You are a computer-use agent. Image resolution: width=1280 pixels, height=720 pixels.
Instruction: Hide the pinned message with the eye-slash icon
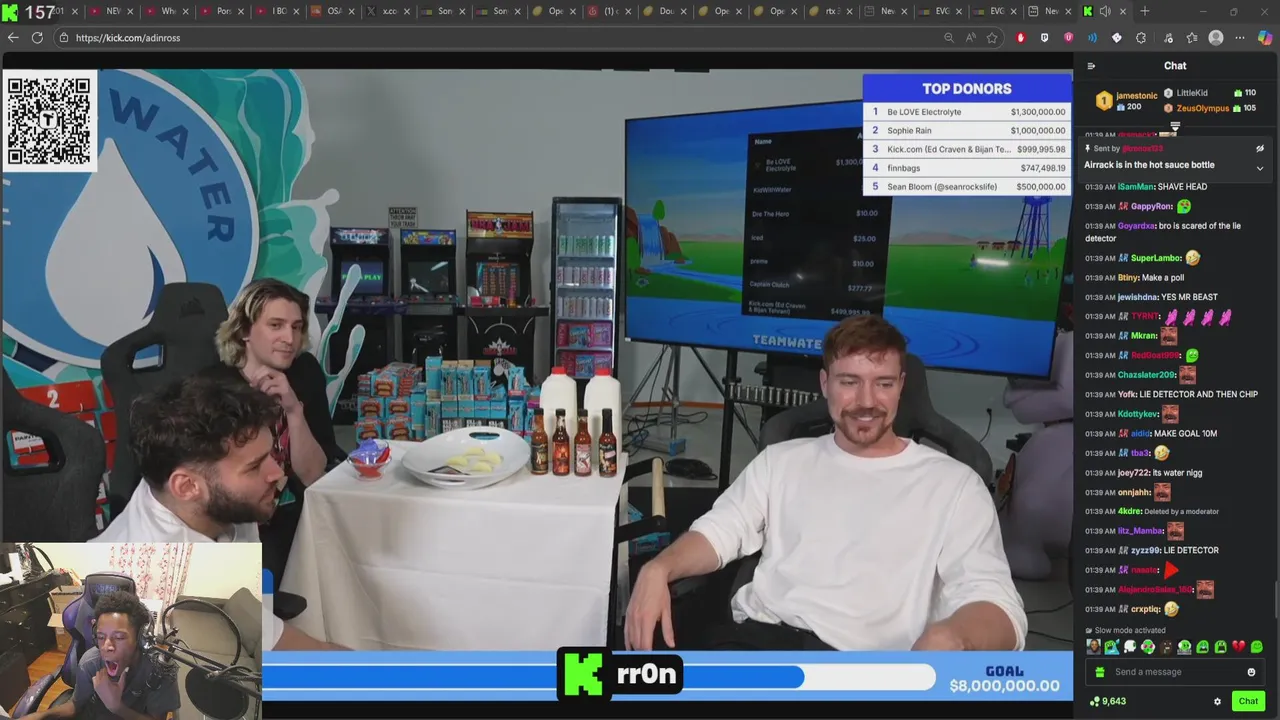pyautogui.click(x=1260, y=148)
